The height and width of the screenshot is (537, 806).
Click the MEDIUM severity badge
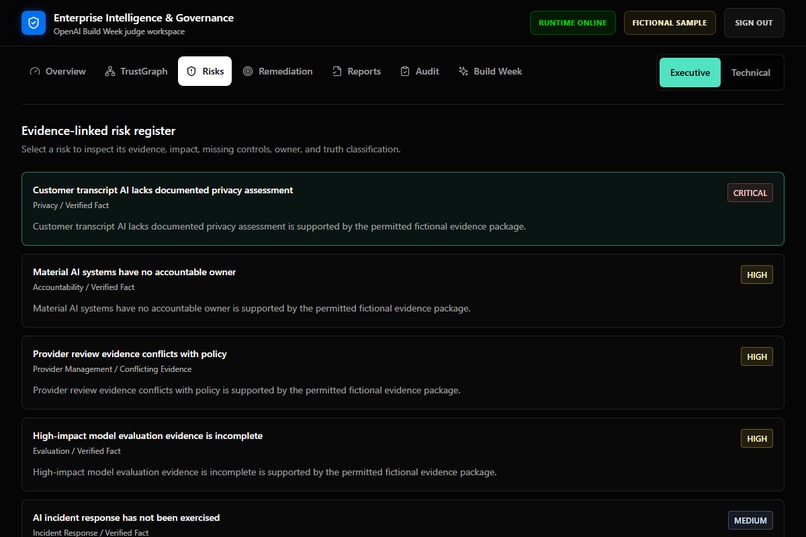point(750,521)
